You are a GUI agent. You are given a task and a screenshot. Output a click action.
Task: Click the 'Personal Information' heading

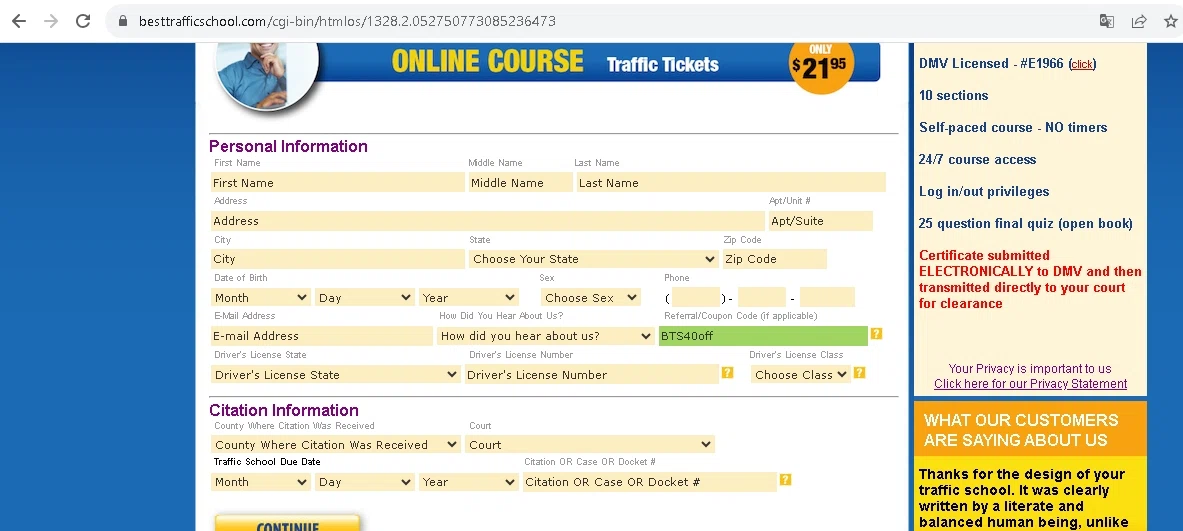click(x=288, y=146)
